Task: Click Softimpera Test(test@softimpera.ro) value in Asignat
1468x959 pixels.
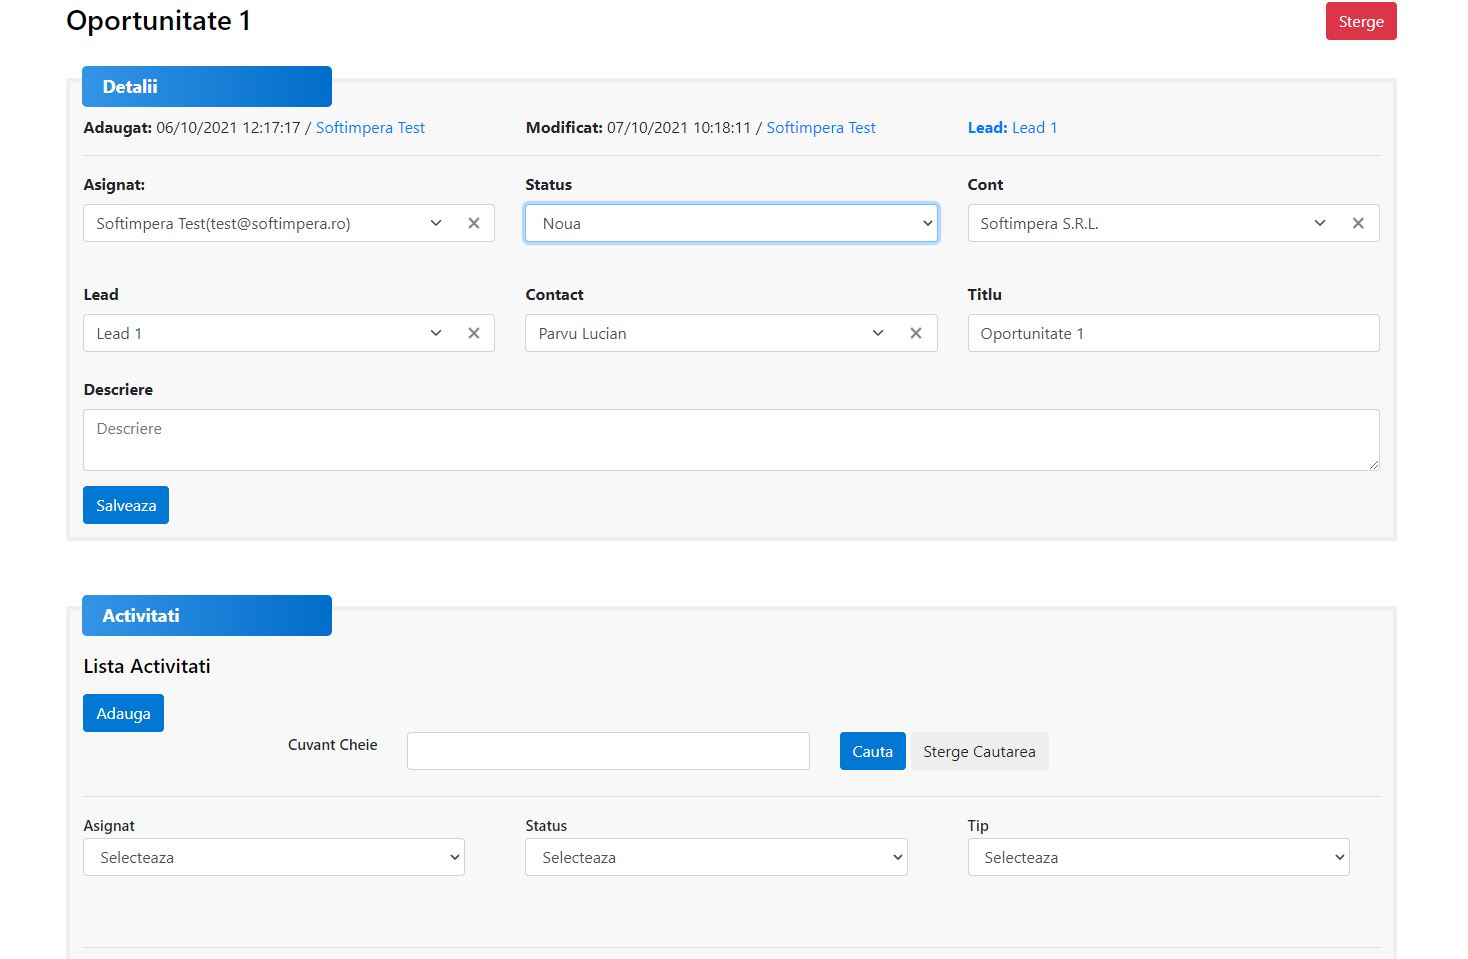Action: tap(223, 224)
